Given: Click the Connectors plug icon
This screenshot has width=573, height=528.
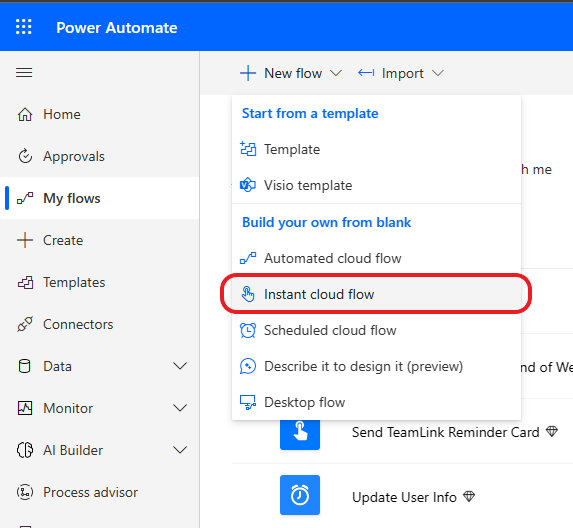Looking at the screenshot, I should pyautogui.click(x=25, y=324).
